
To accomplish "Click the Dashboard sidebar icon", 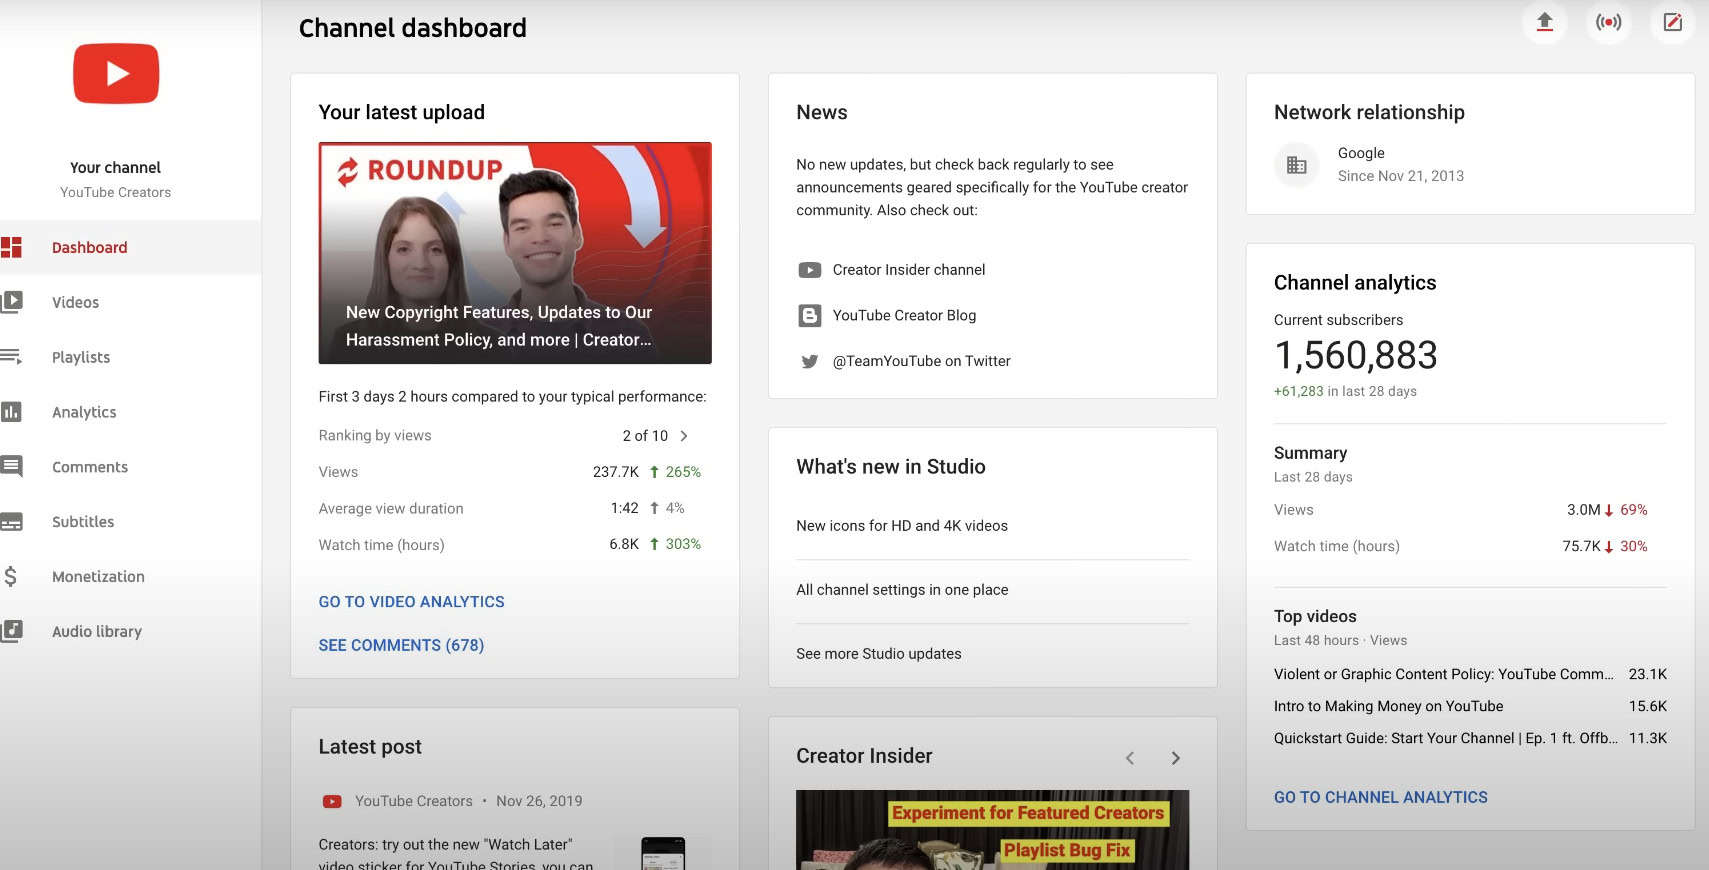I will click(x=11, y=247).
